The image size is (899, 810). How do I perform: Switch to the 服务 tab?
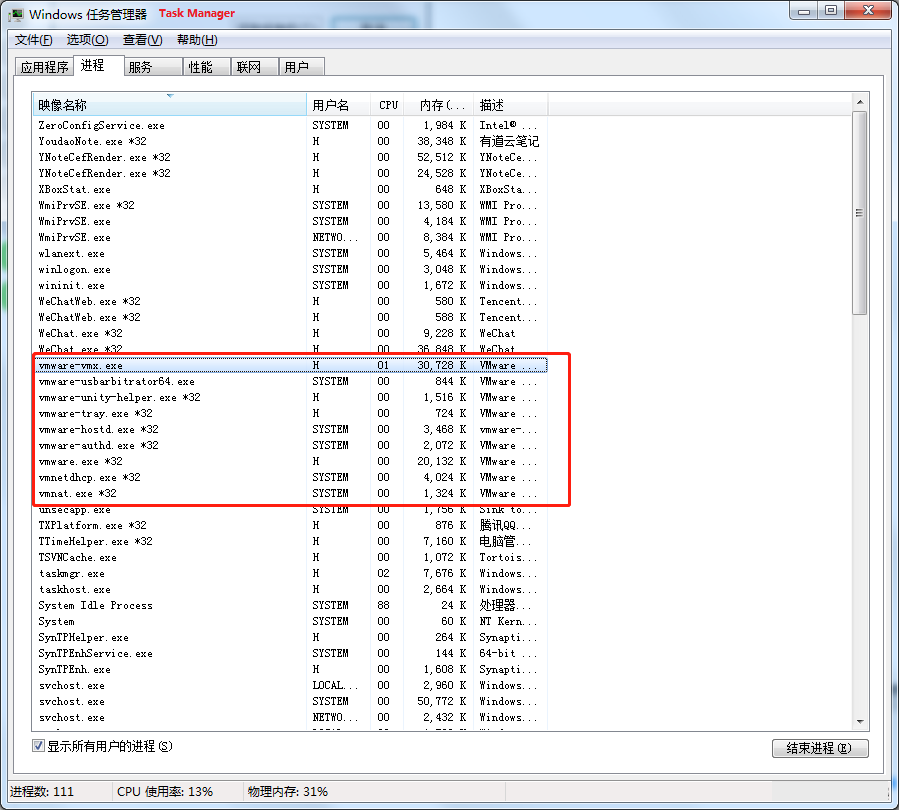[153, 67]
